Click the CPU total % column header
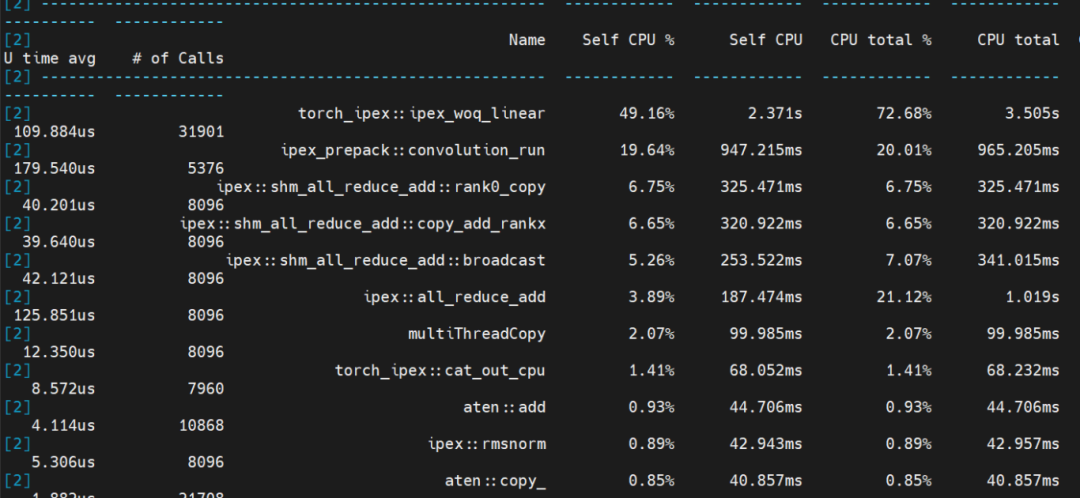The height and width of the screenshot is (498, 1080). click(x=880, y=40)
